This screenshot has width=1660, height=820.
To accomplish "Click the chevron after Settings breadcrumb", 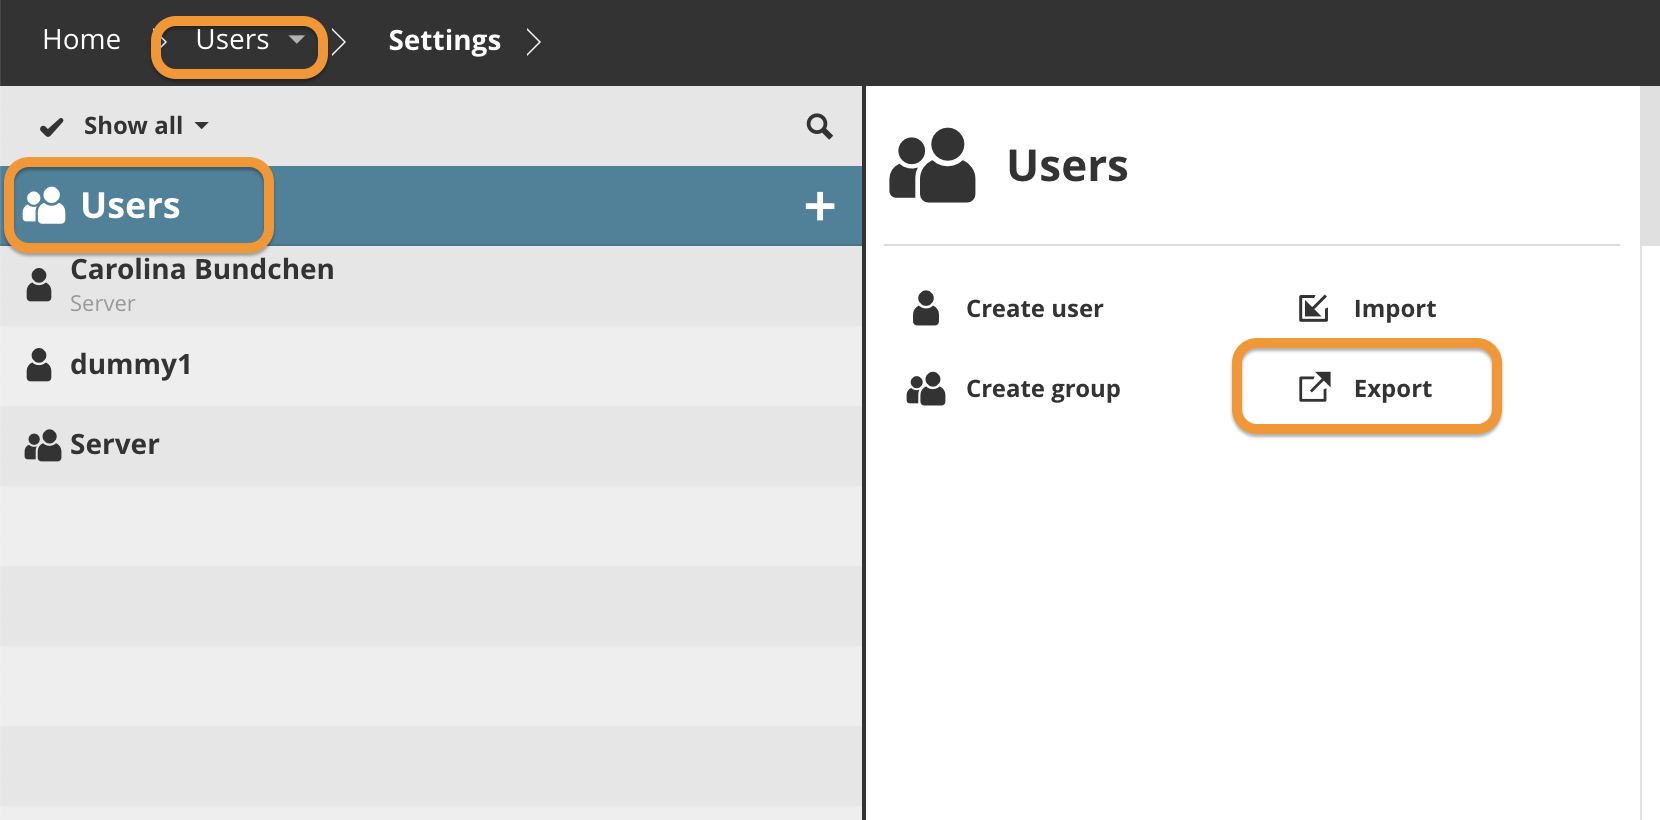I will click(x=533, y=41).
